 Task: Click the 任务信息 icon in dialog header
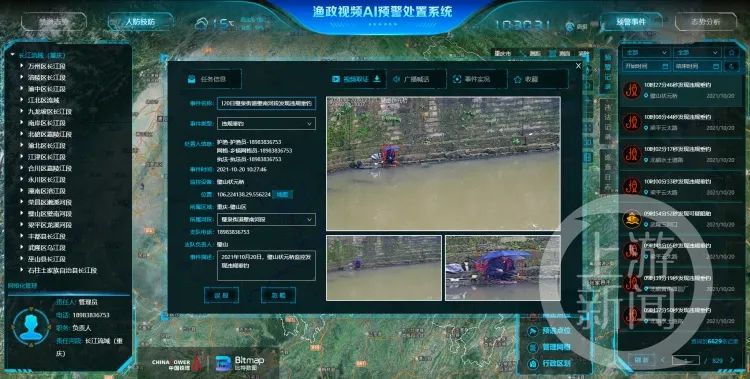point(191,79)
